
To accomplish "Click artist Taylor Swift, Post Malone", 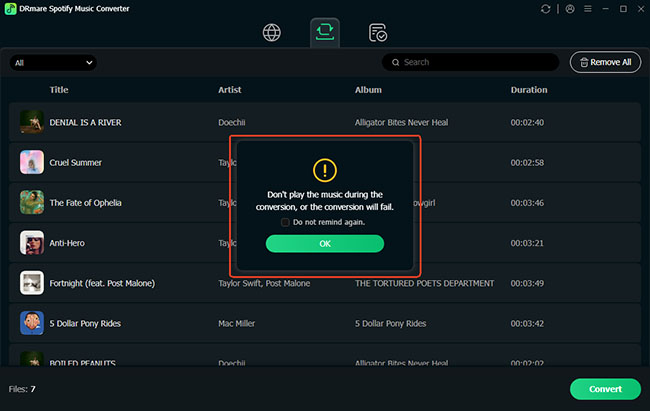I will click(x=264, y=283).
